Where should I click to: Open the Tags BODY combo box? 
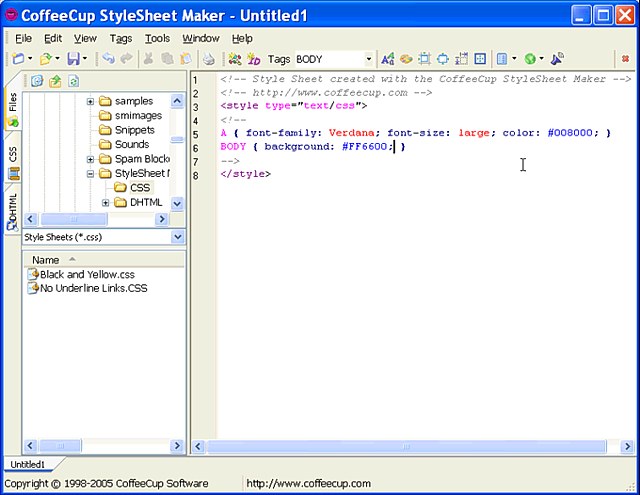(x=334, y=60)
